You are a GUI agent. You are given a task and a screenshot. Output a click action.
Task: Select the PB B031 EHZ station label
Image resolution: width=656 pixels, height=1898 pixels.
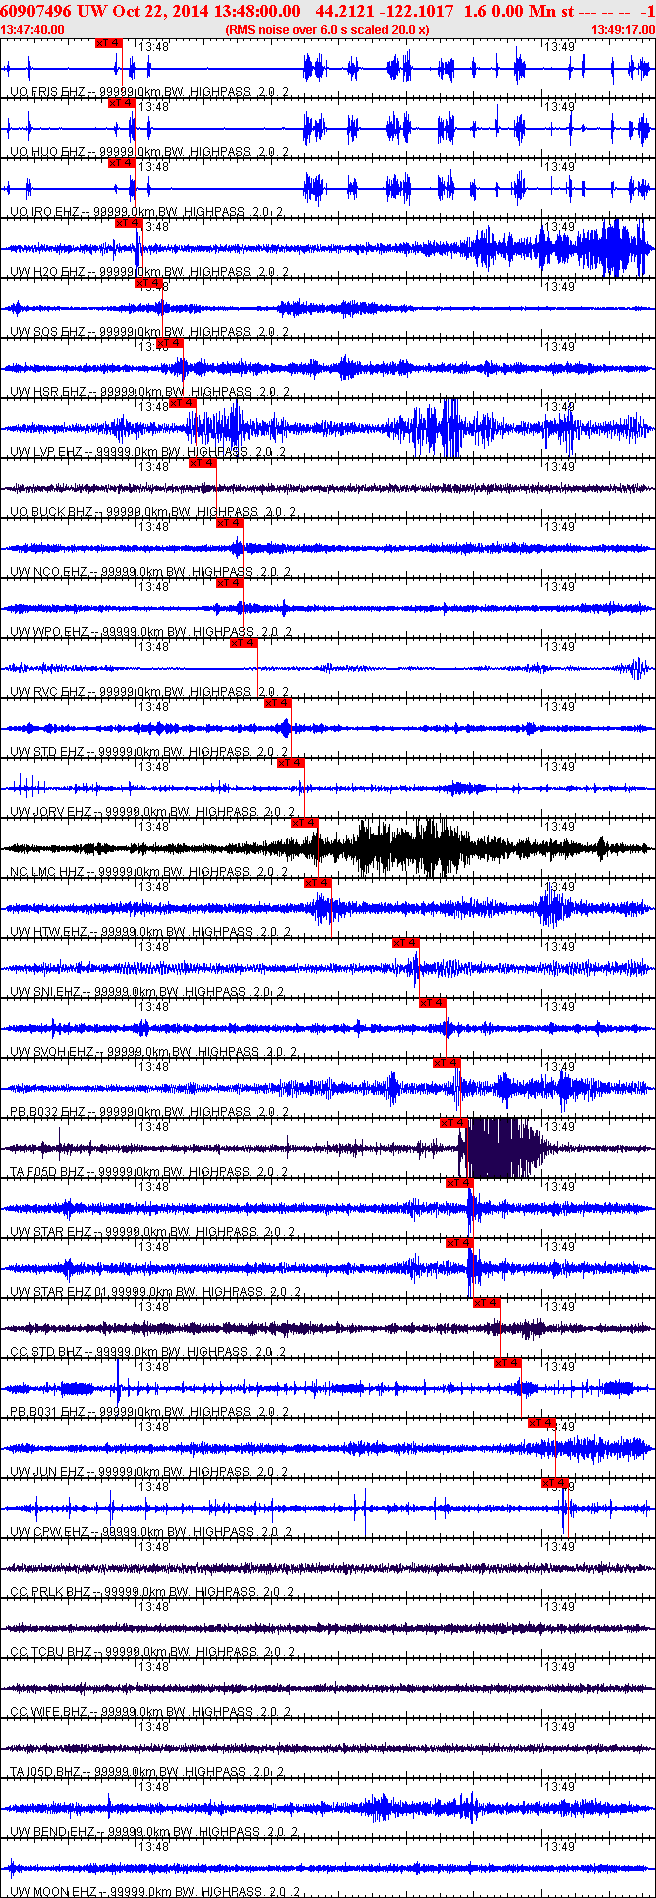pyautogui.click(x=150, y=1412)
